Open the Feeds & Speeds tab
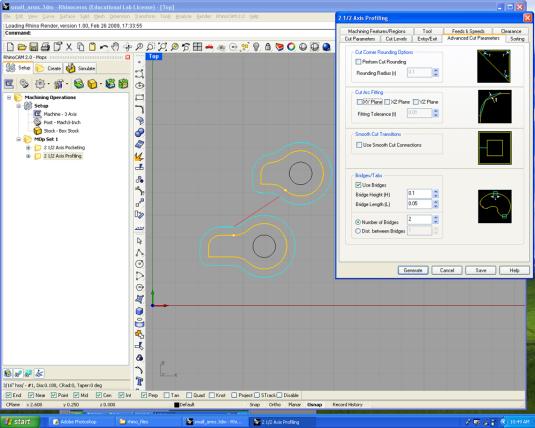Viewport: 535px width, 428px height. click(468, 31)
